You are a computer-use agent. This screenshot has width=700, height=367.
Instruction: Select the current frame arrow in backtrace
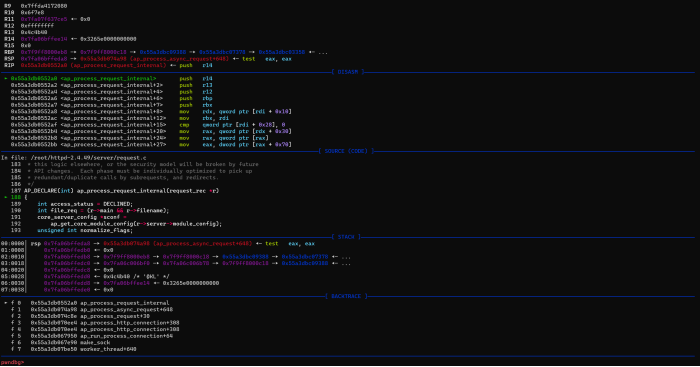tap(6, 303)
